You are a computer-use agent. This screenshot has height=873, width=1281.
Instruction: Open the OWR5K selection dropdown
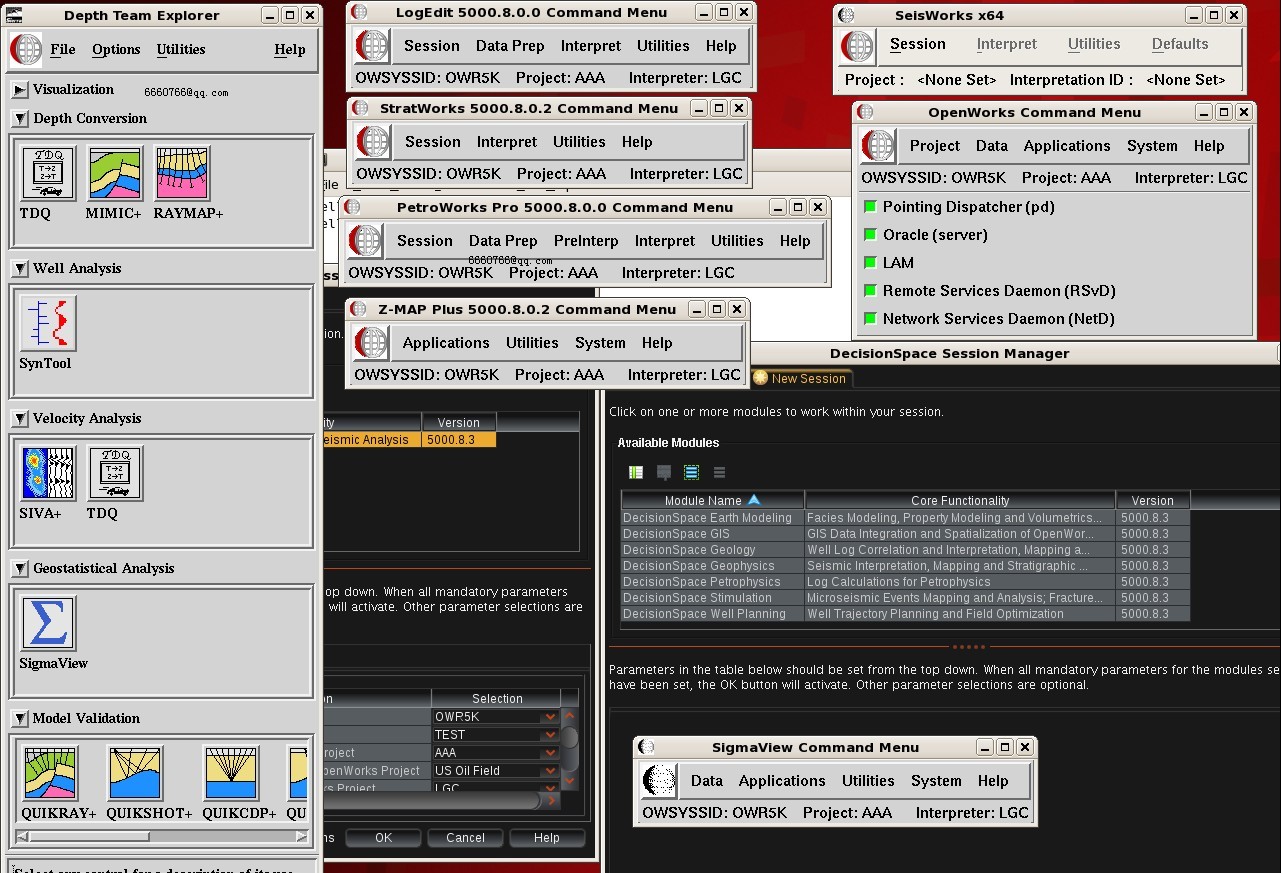pyautogui.click(x=550, y=717)
